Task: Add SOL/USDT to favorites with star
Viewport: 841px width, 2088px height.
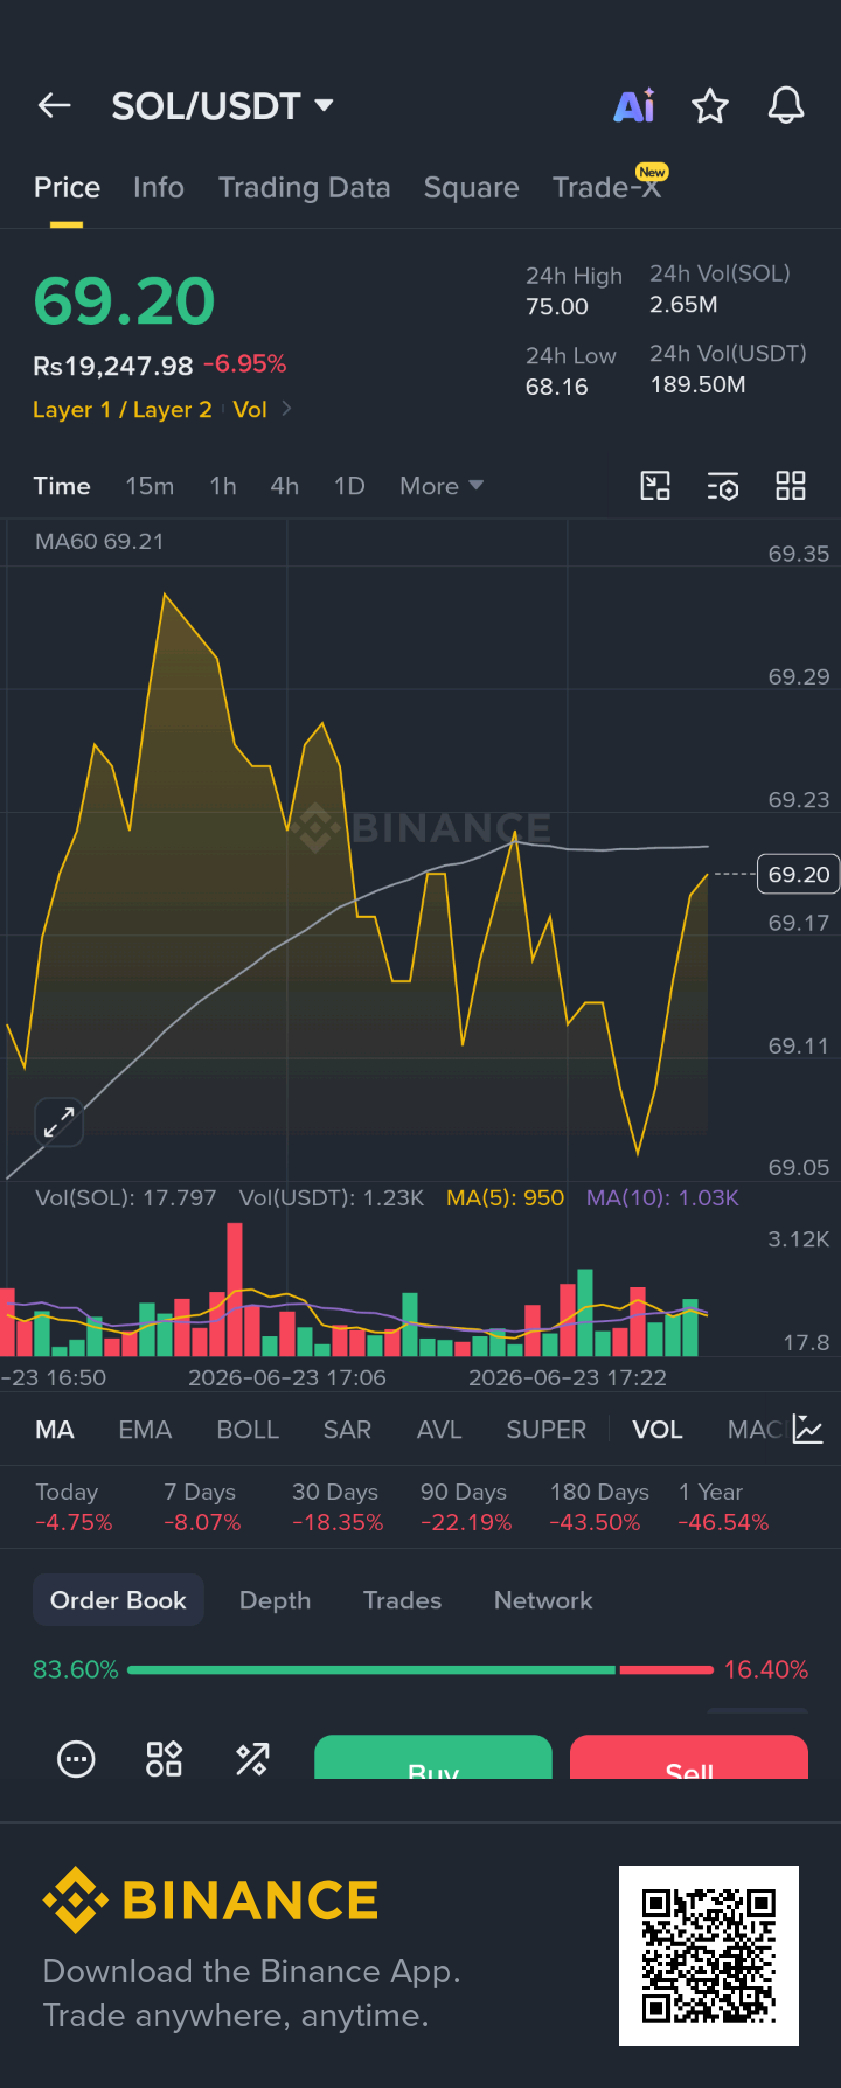Action: (711, 105)
